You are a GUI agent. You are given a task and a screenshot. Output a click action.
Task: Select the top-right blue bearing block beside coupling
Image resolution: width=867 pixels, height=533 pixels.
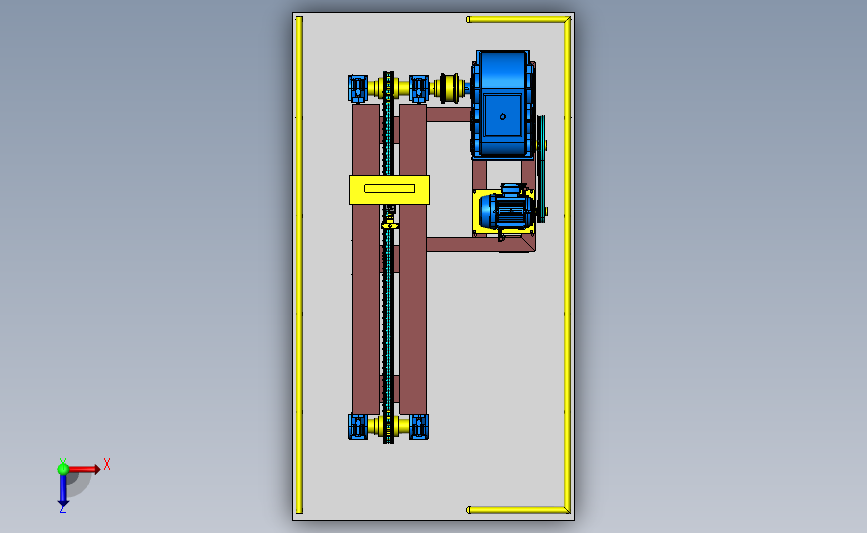click(x=419, y=88)
